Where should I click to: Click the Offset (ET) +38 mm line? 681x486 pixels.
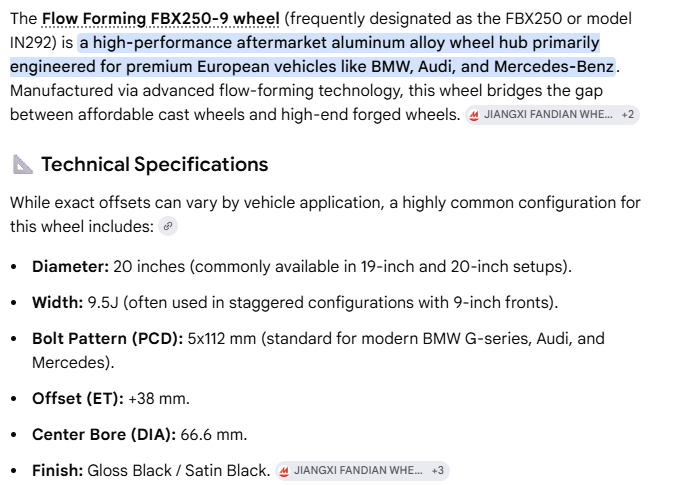point(111,398)
